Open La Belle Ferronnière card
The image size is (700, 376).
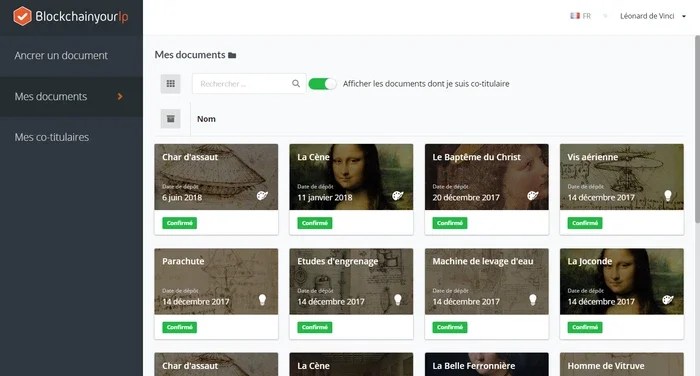point(487,364)
